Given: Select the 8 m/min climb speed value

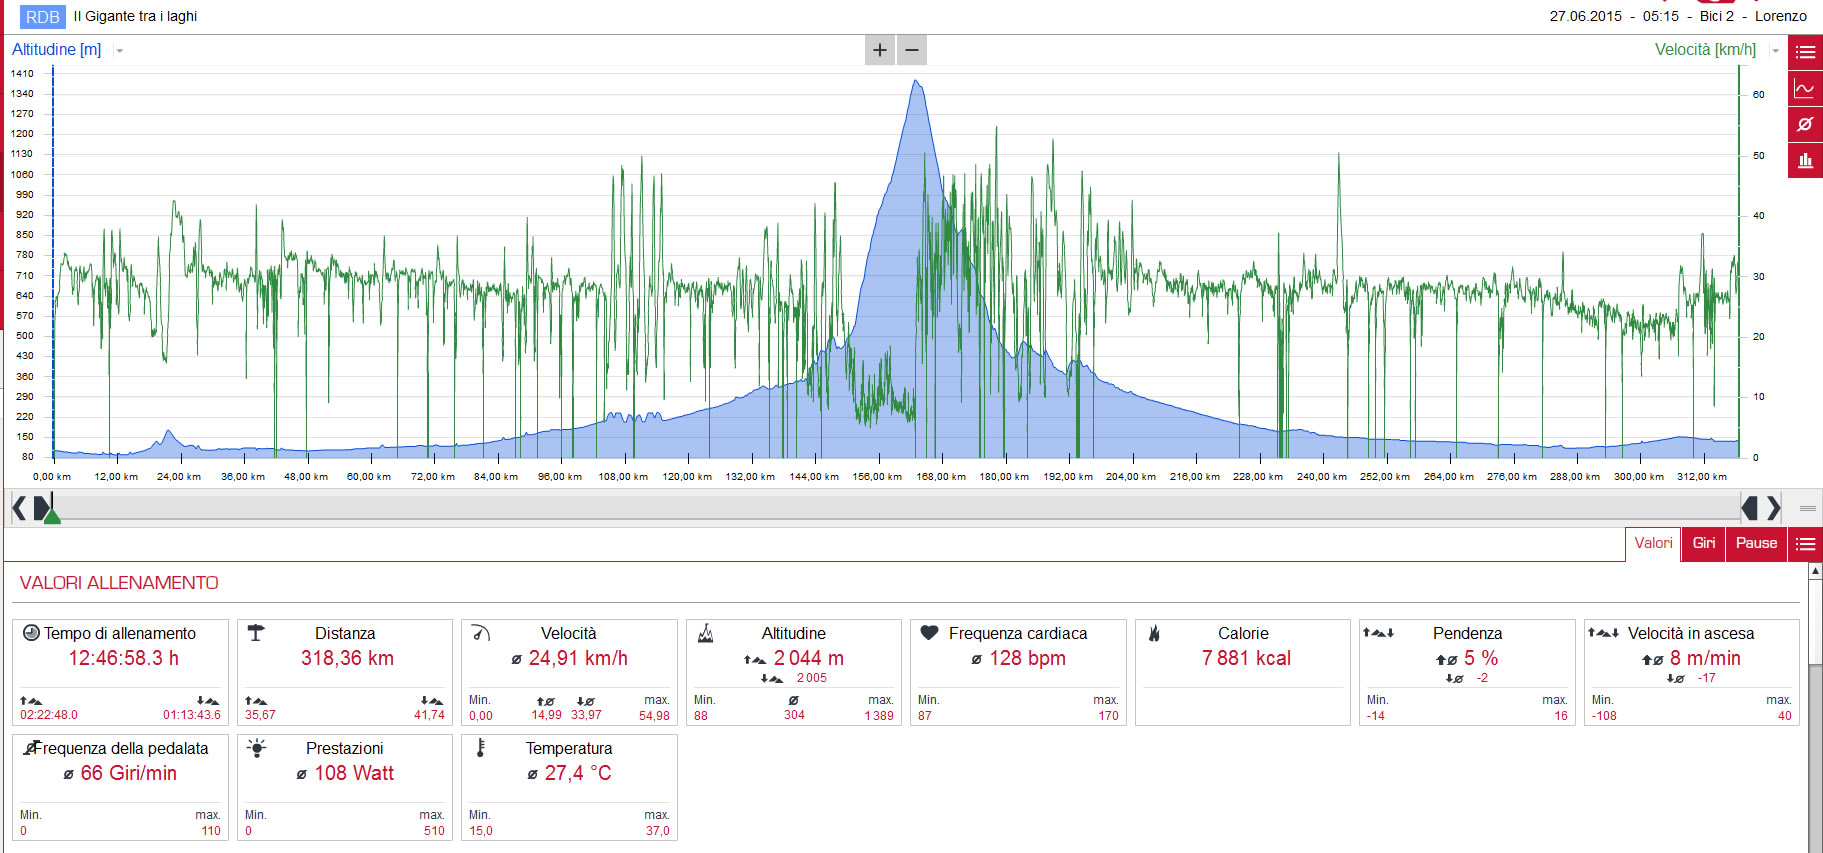Looking at the screenshot, I should (x=1705, y=658).
